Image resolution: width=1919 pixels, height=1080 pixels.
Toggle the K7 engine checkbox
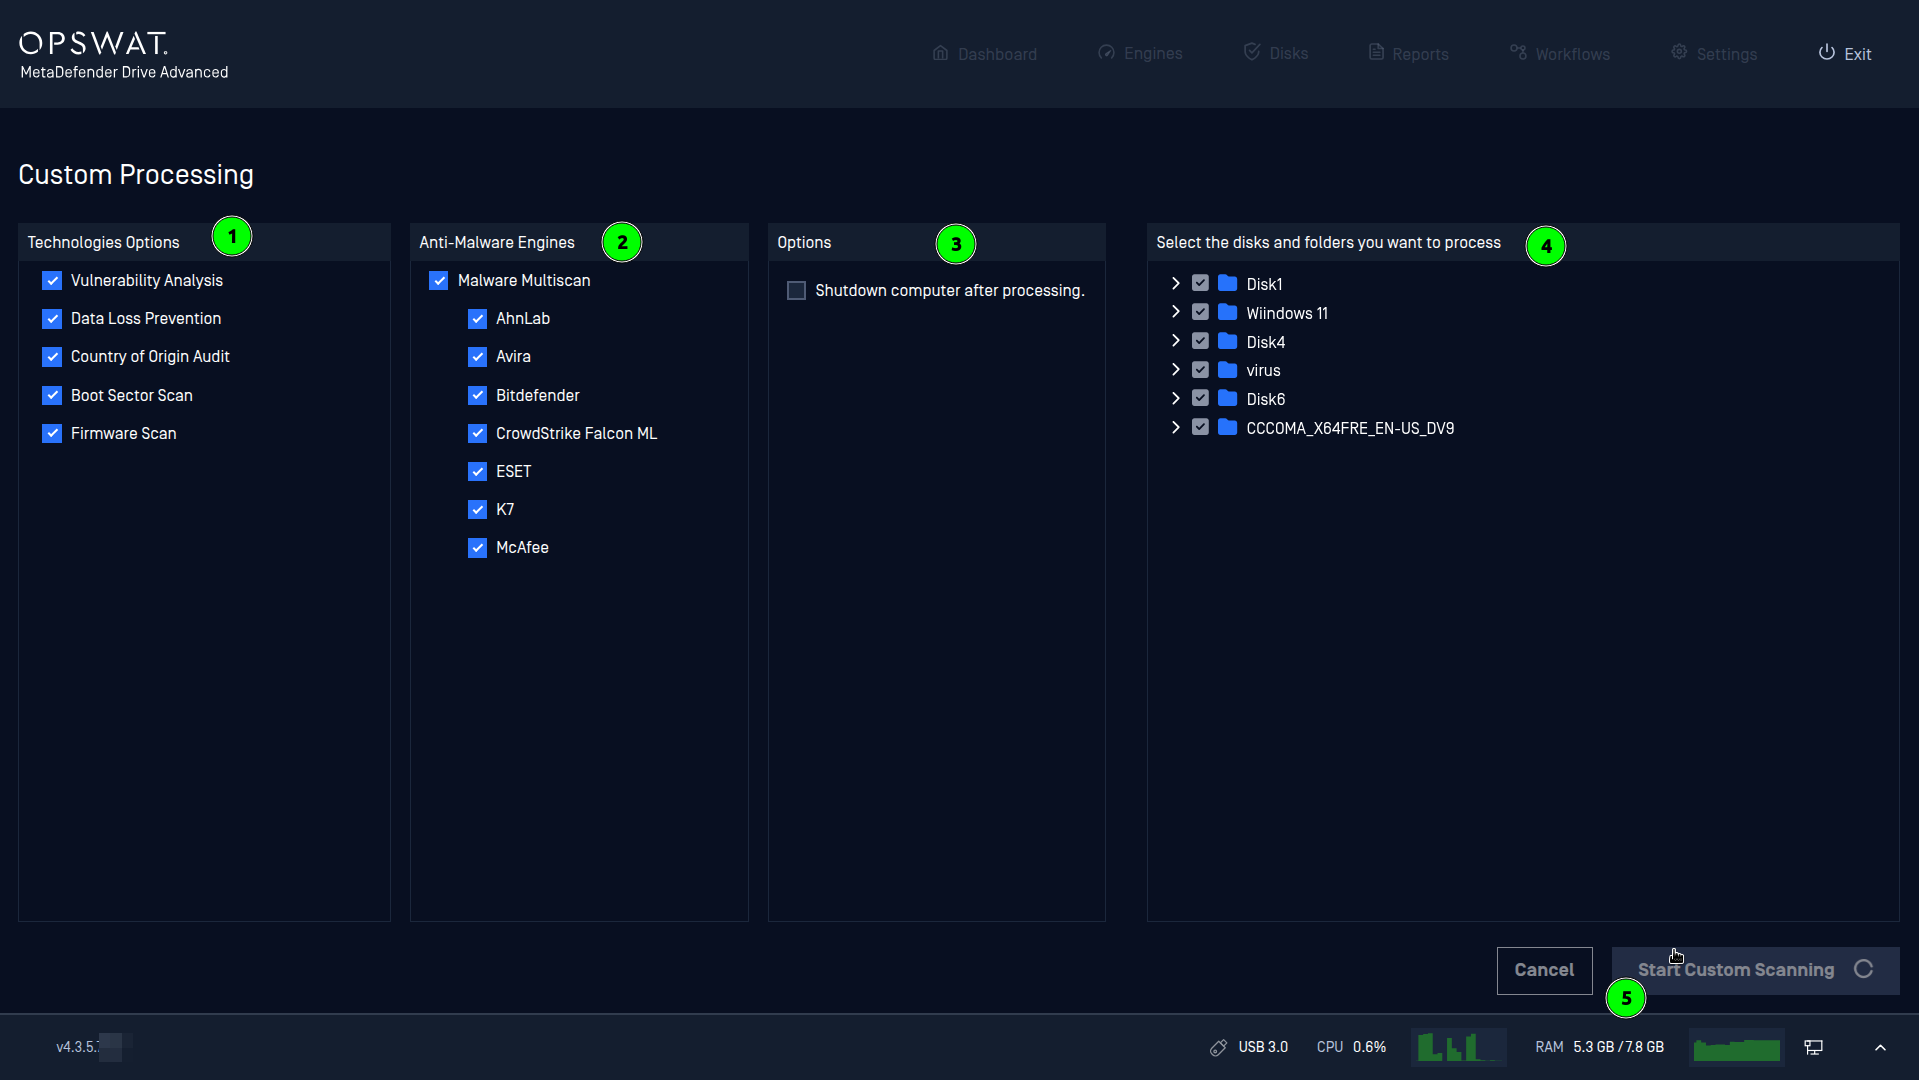tap(477, 510)
